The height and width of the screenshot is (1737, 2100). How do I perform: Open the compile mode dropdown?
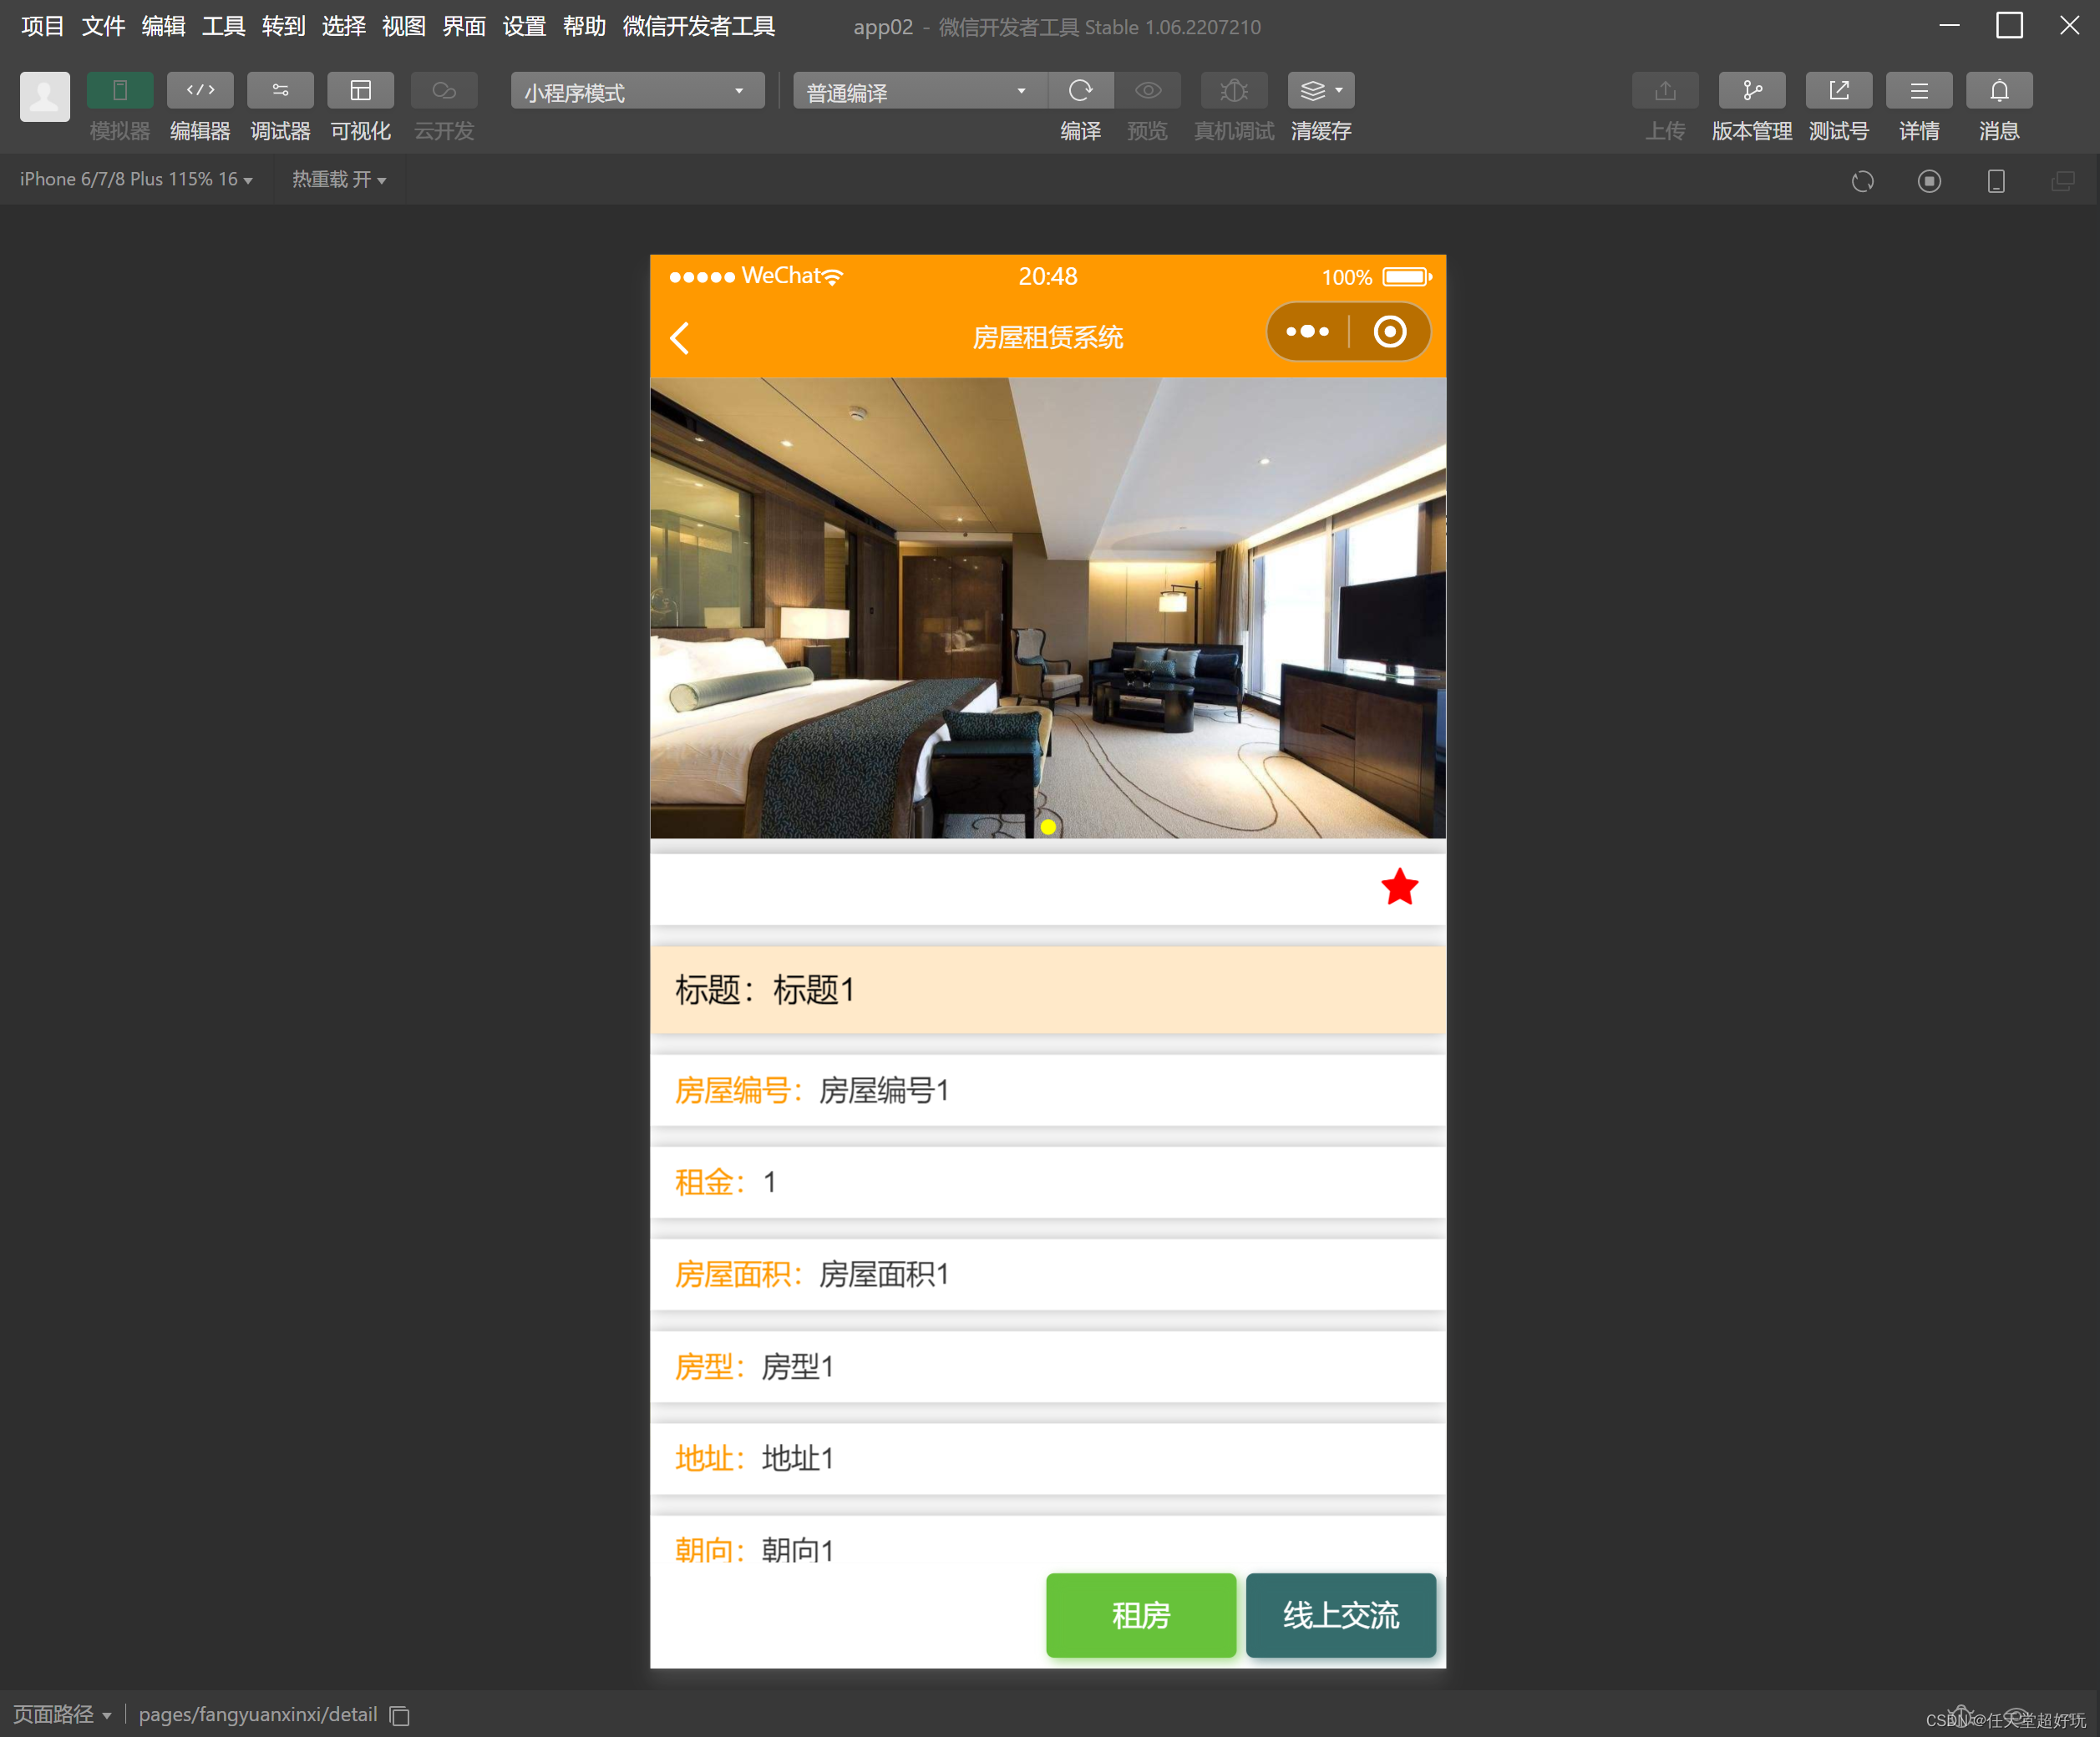click(x=919, y=91)
